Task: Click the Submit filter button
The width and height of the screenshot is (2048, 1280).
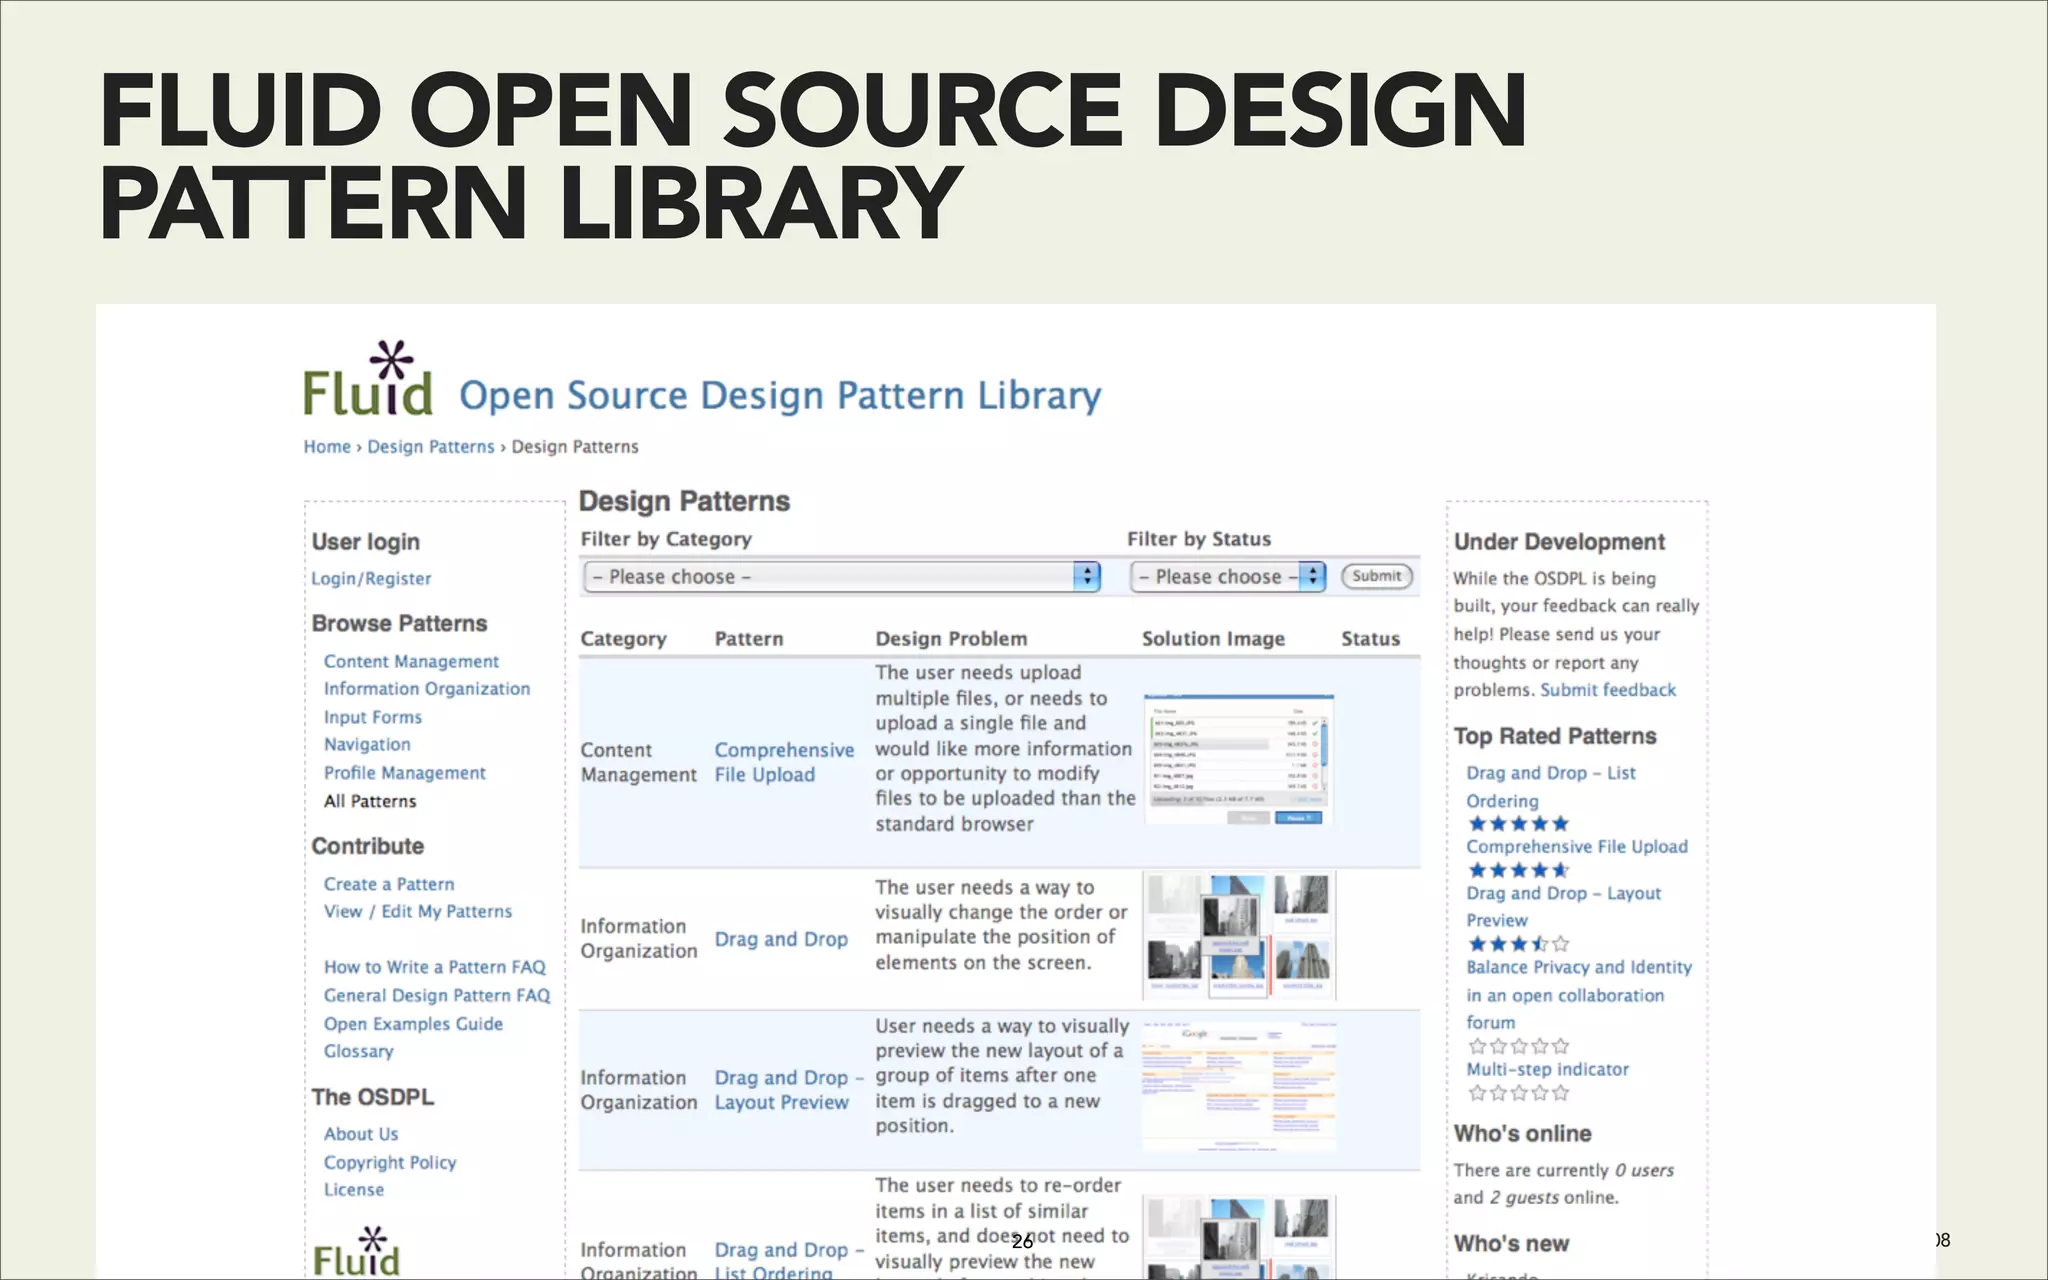Action: click(x=1376, y=576)
